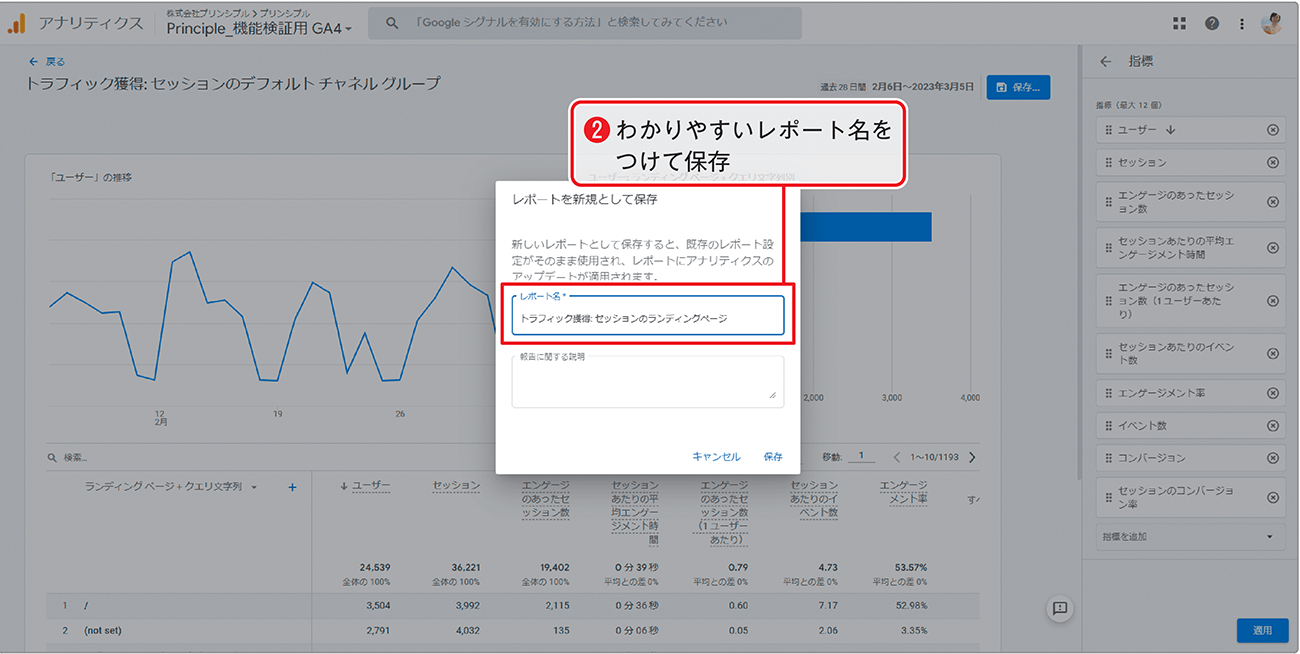Add a dimension with the plus icon

click(x=292, y=487)
